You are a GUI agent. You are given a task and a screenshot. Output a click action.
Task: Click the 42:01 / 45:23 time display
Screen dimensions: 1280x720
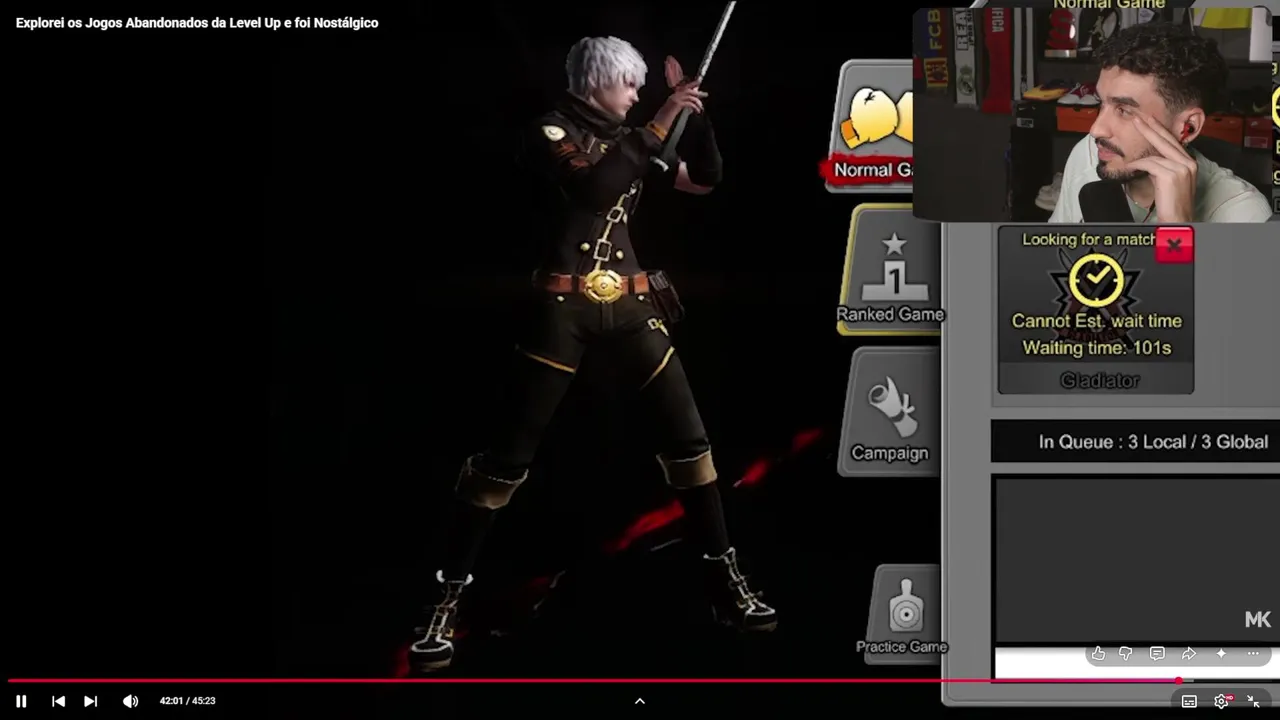(187, 701)
